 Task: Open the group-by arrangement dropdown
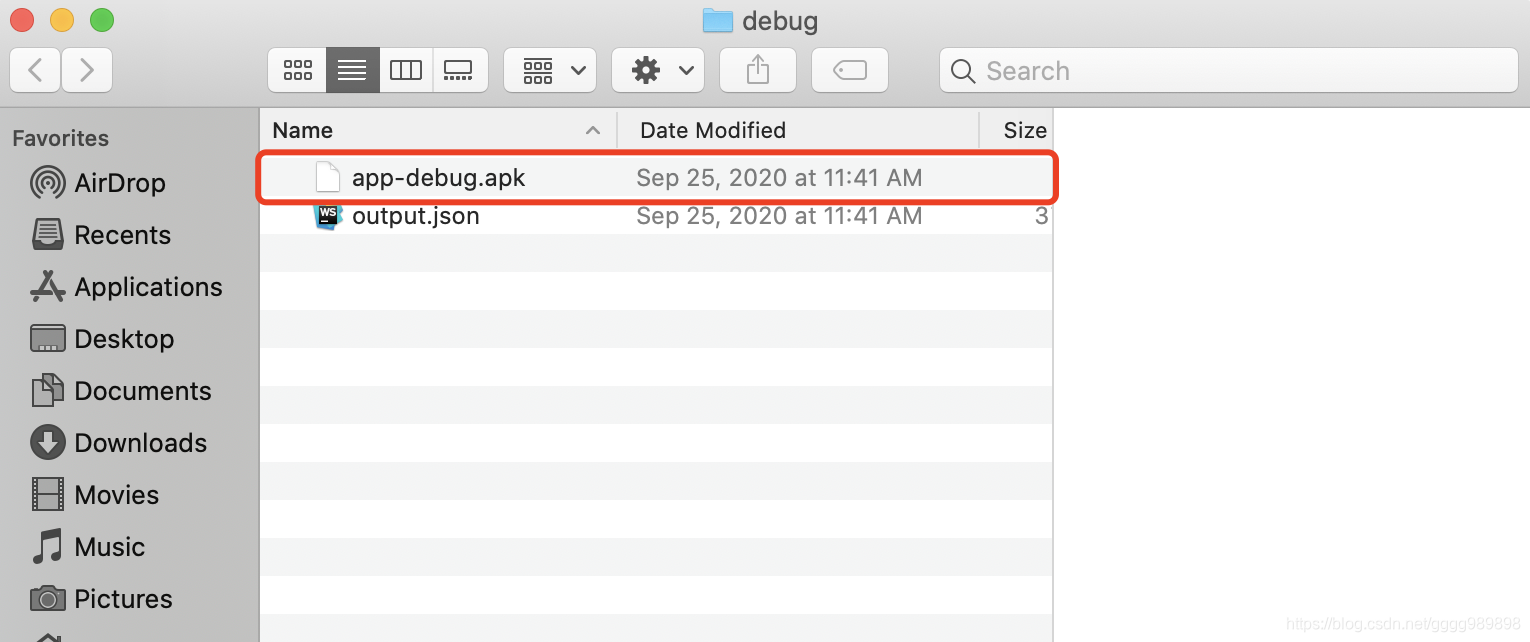pyautogui.click(x=550, y=70)
